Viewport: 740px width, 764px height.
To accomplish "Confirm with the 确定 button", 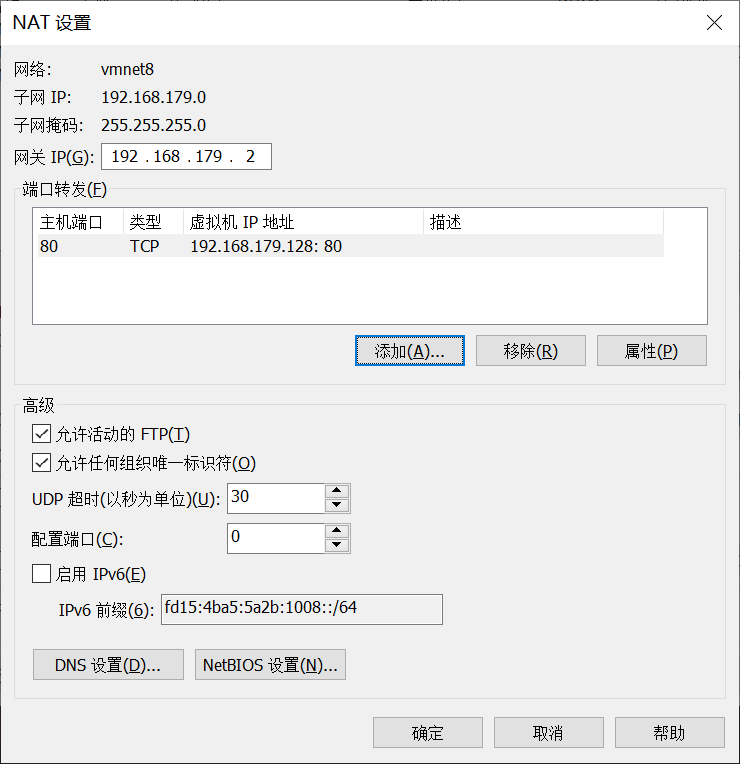I will pos(428,732).
